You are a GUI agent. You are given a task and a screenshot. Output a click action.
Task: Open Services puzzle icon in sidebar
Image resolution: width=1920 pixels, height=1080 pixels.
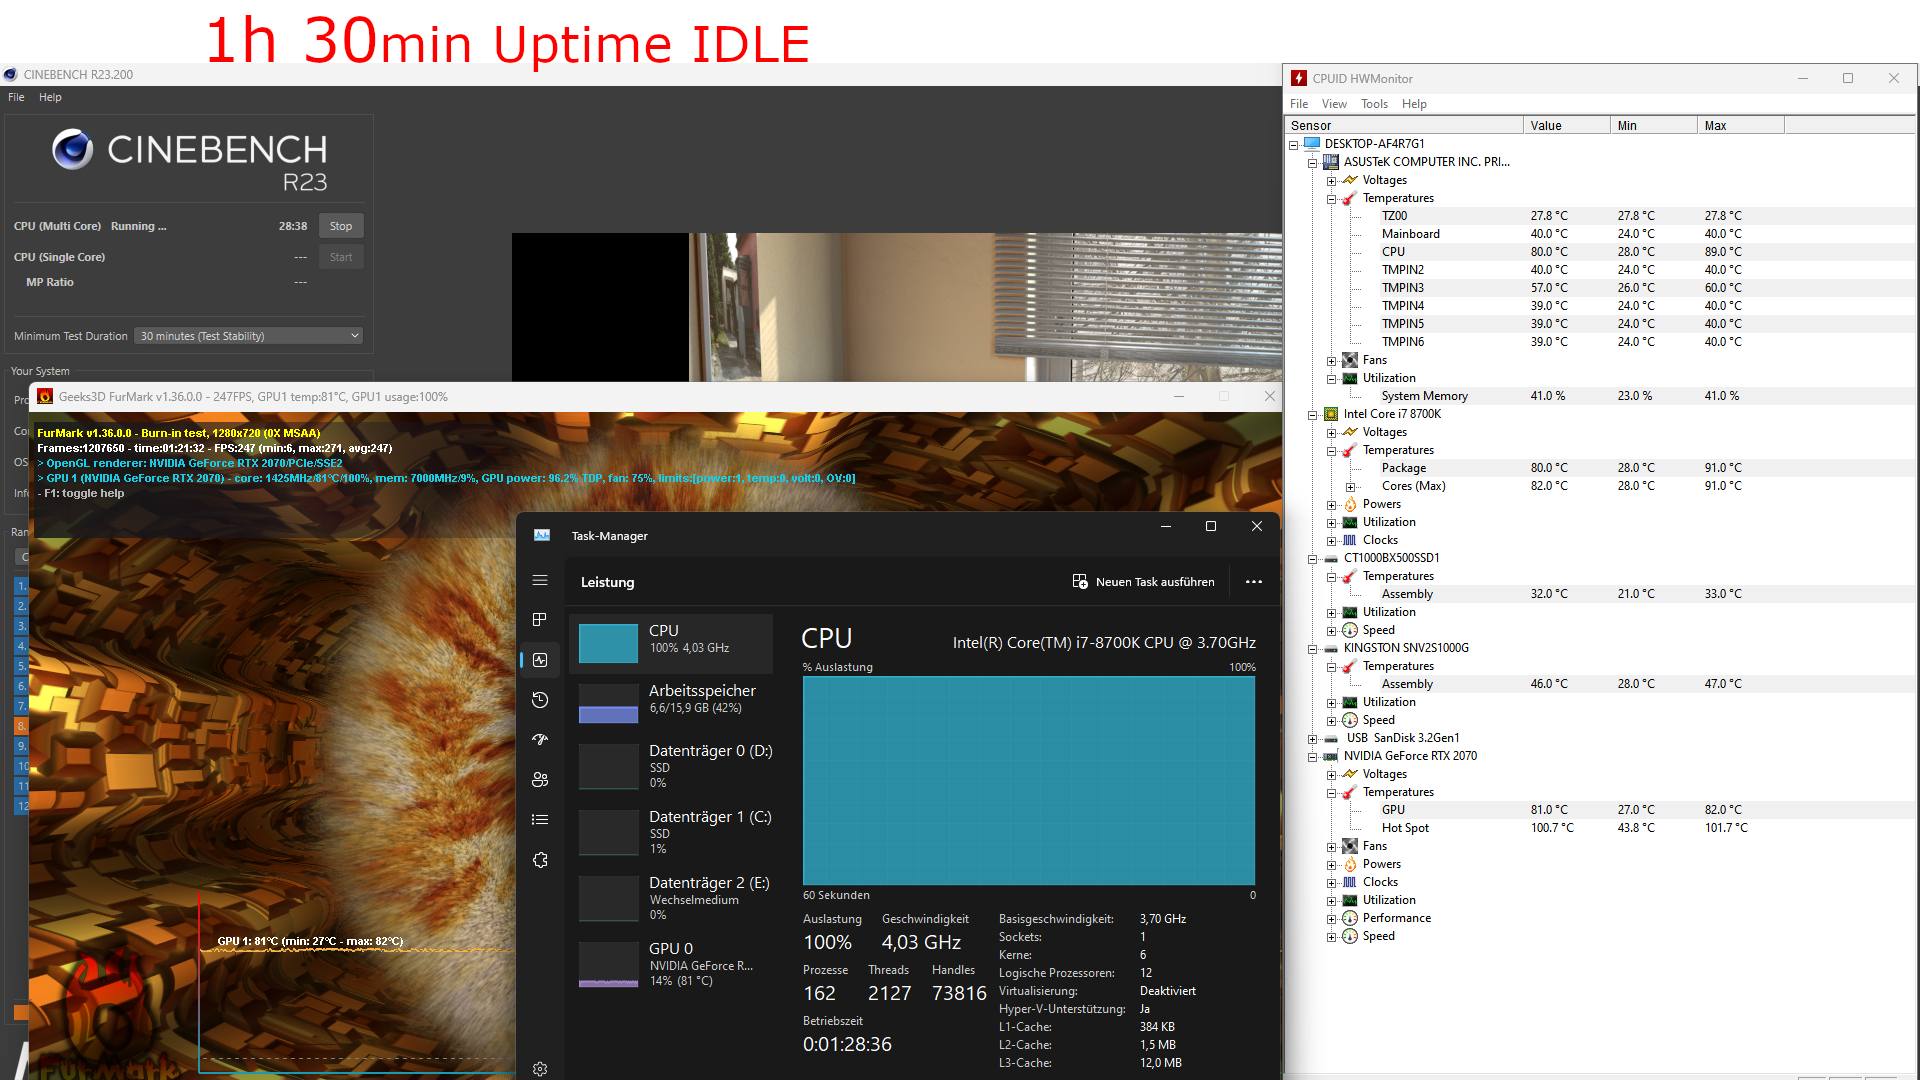tap(540, 860)
